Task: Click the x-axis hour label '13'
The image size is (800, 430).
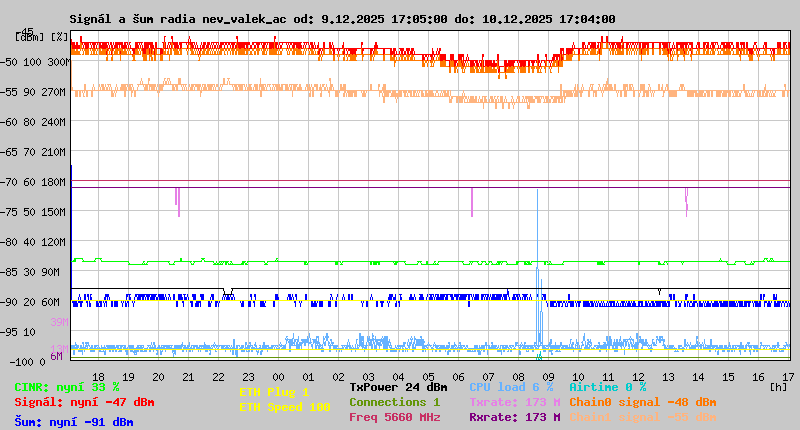Action: coord(668,377)
